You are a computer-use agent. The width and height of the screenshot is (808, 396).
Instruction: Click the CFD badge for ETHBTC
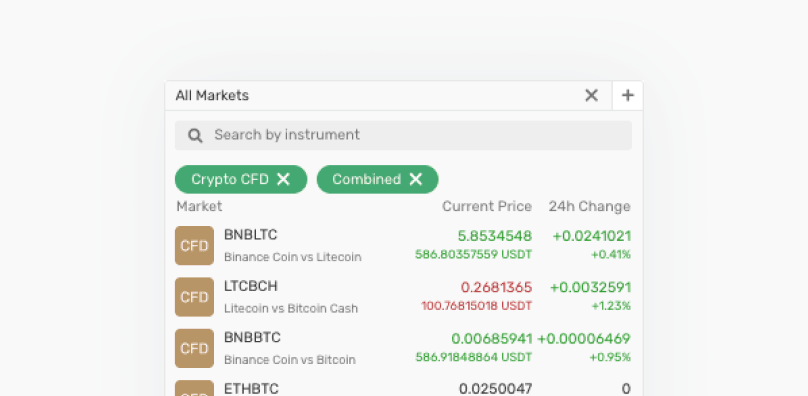pyautogui.click(x=194, y=388)
